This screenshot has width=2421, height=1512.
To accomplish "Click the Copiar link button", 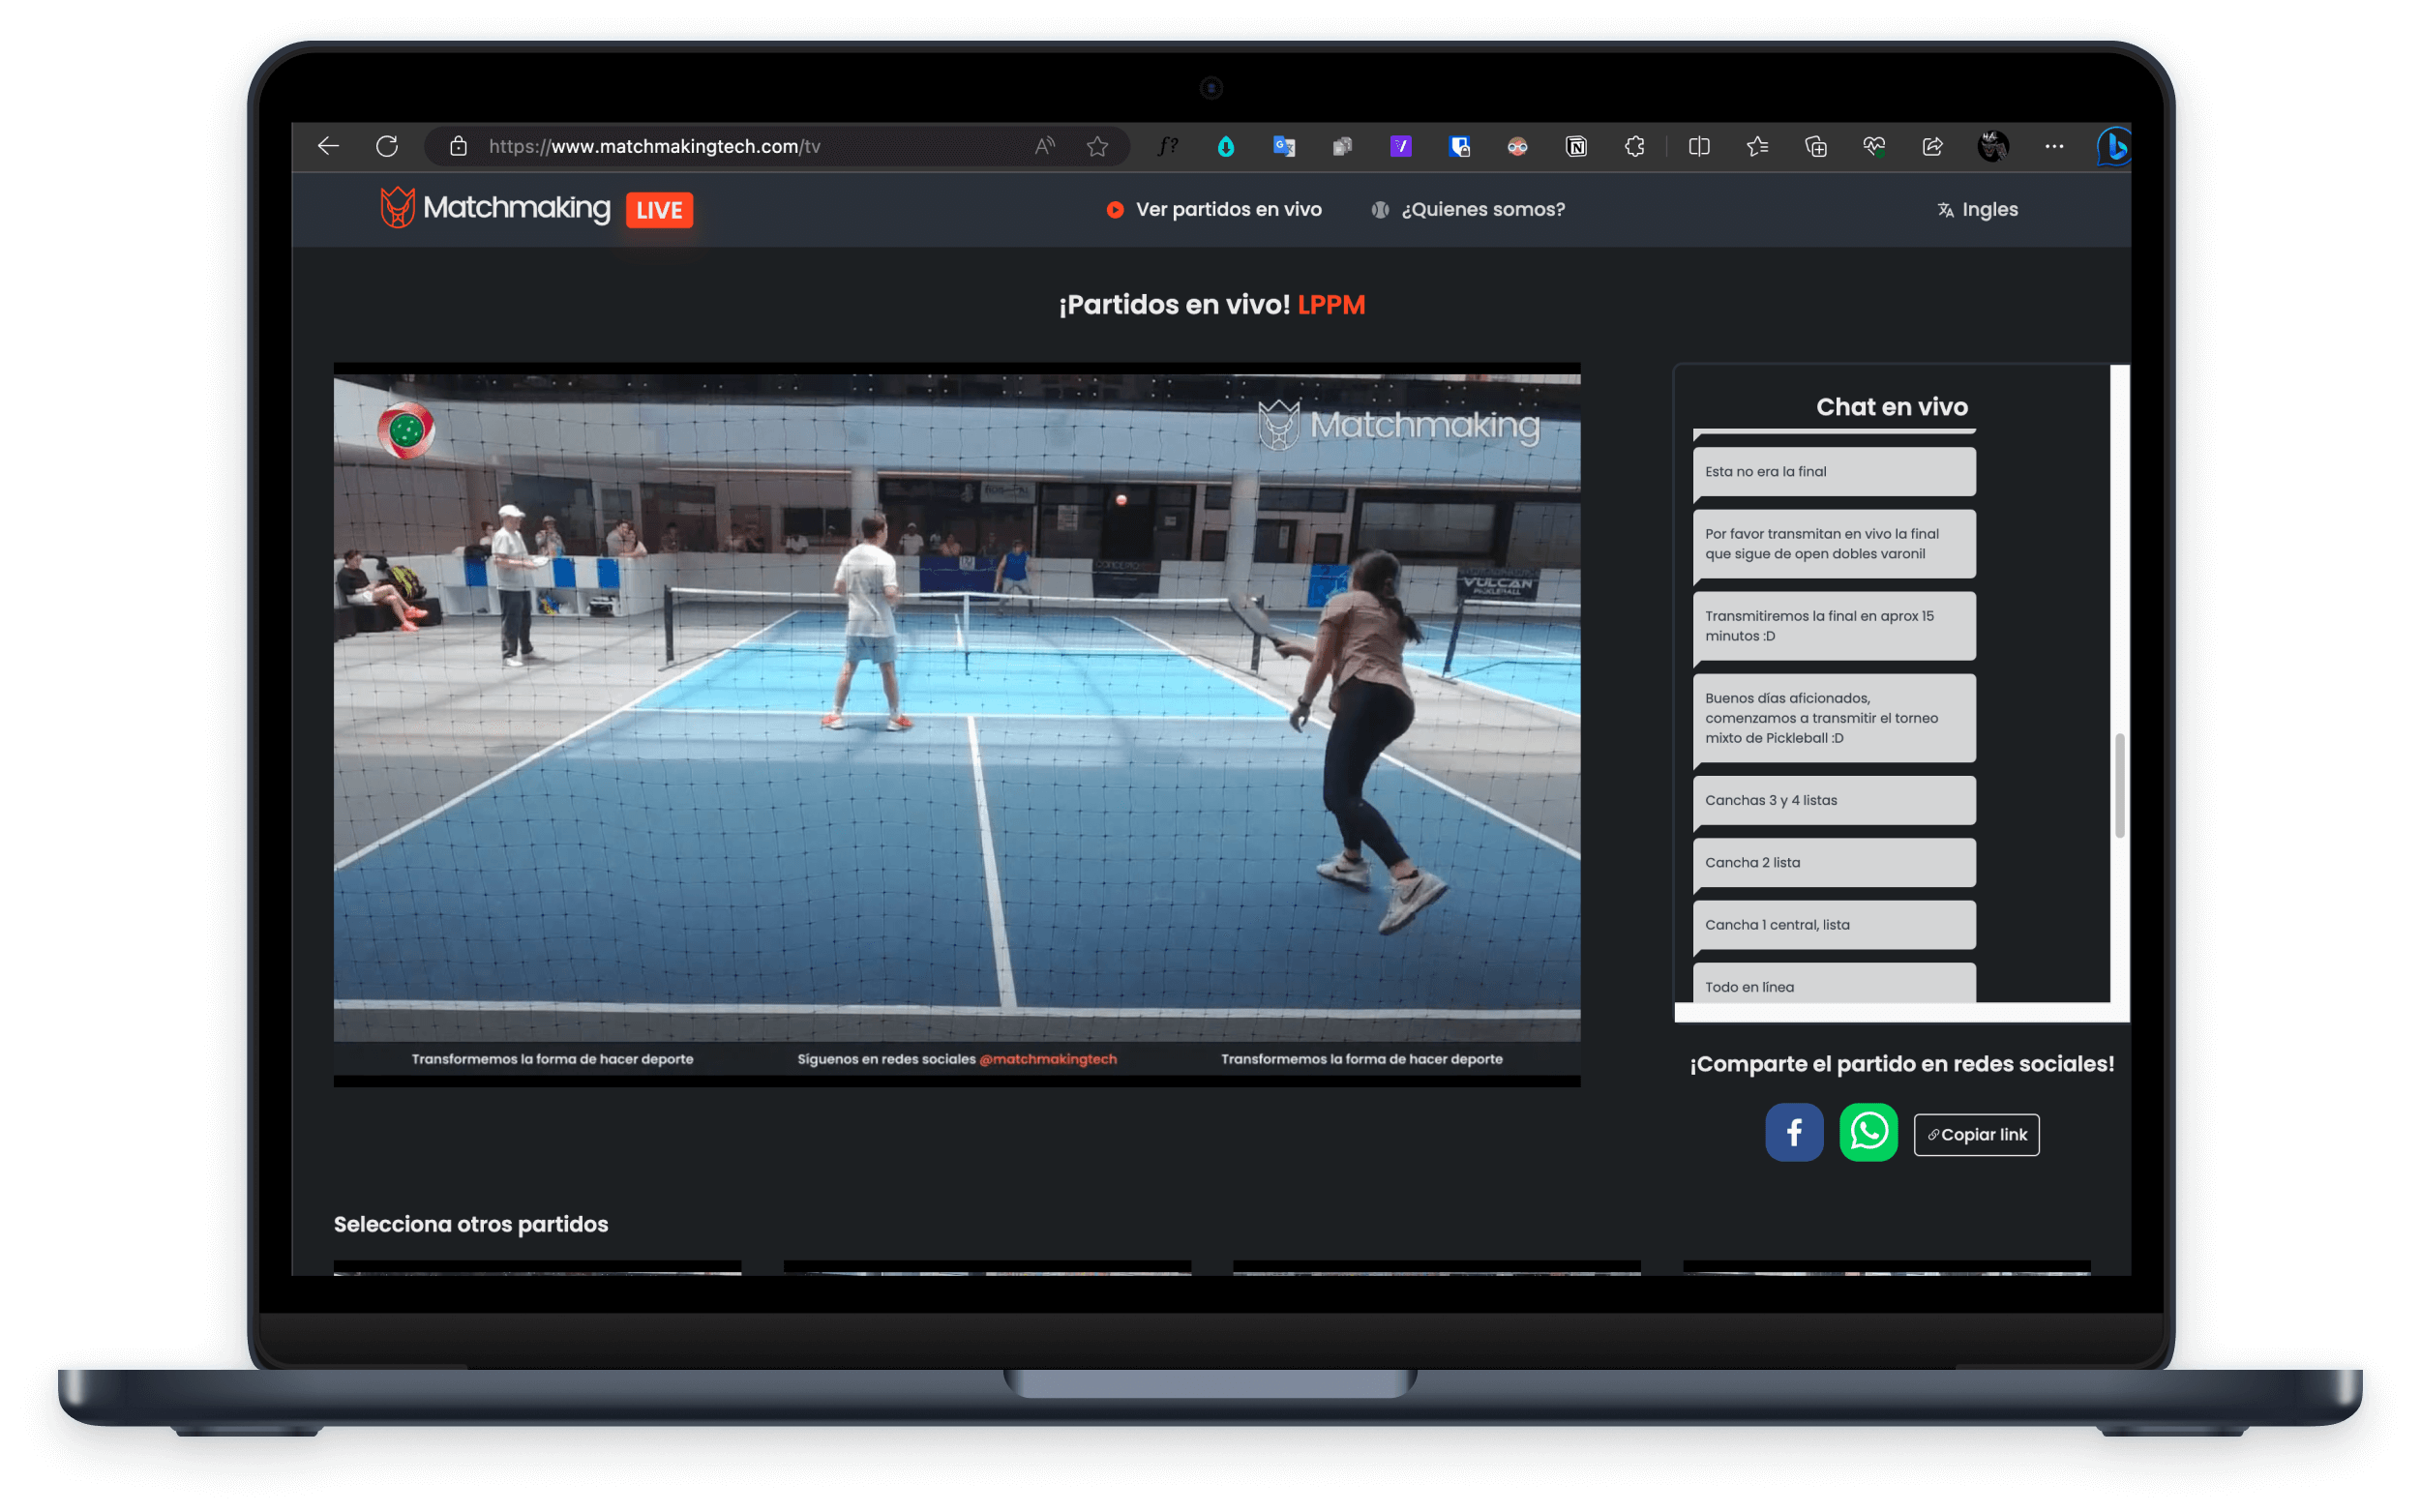I will (1976, 1134).
